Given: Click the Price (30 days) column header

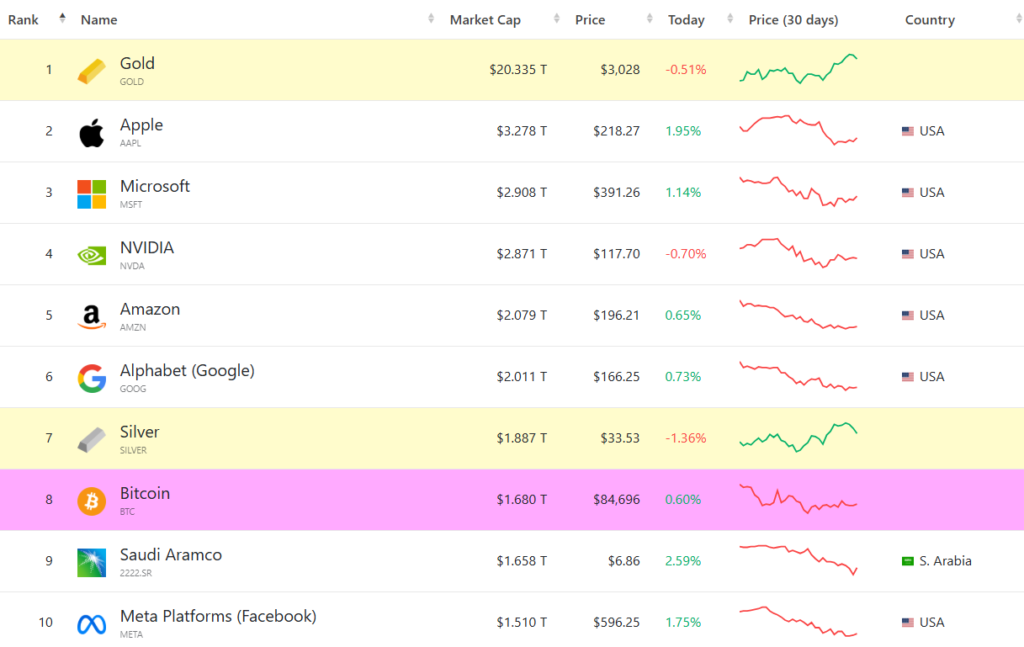Looking at the screenshot, I should click(793, 20).
